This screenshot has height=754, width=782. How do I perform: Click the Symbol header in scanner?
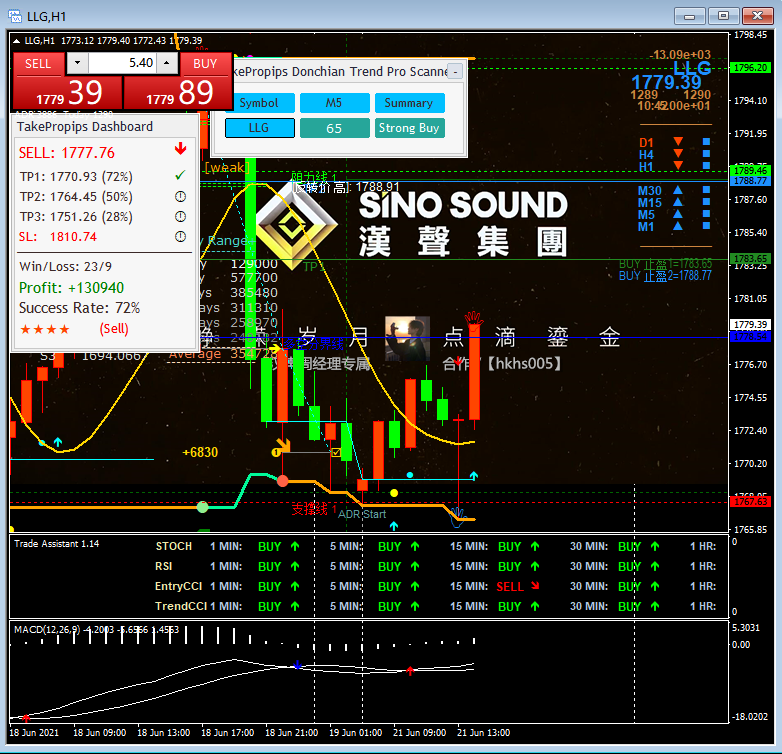click(259, 103)
